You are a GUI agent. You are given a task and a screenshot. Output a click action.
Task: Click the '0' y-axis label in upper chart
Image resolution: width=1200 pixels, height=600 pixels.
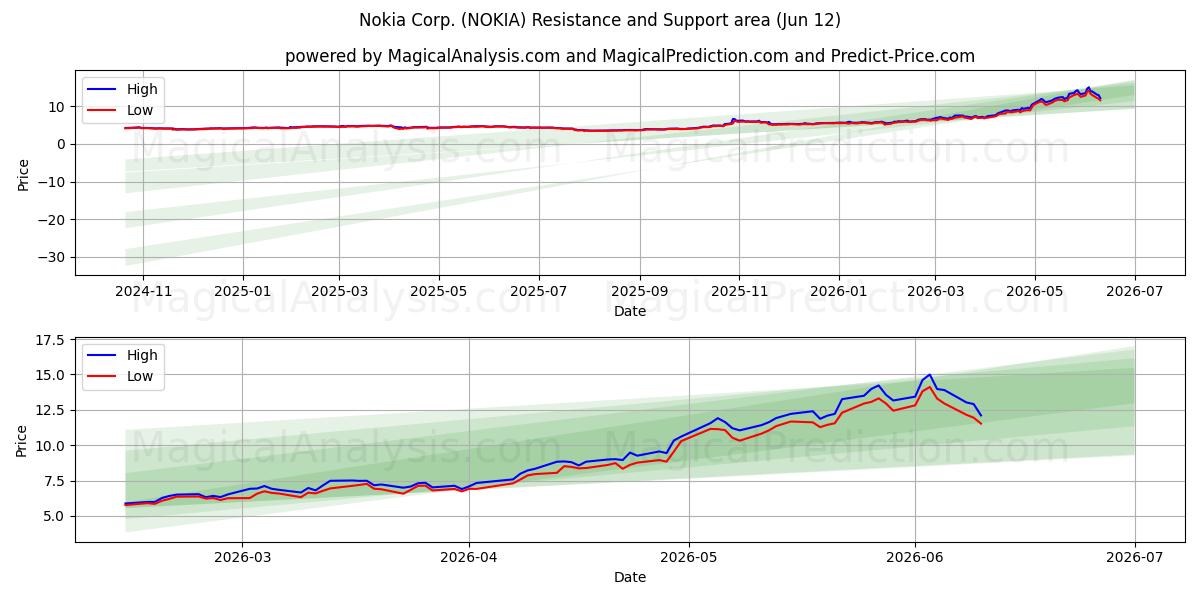coord(63,144)
